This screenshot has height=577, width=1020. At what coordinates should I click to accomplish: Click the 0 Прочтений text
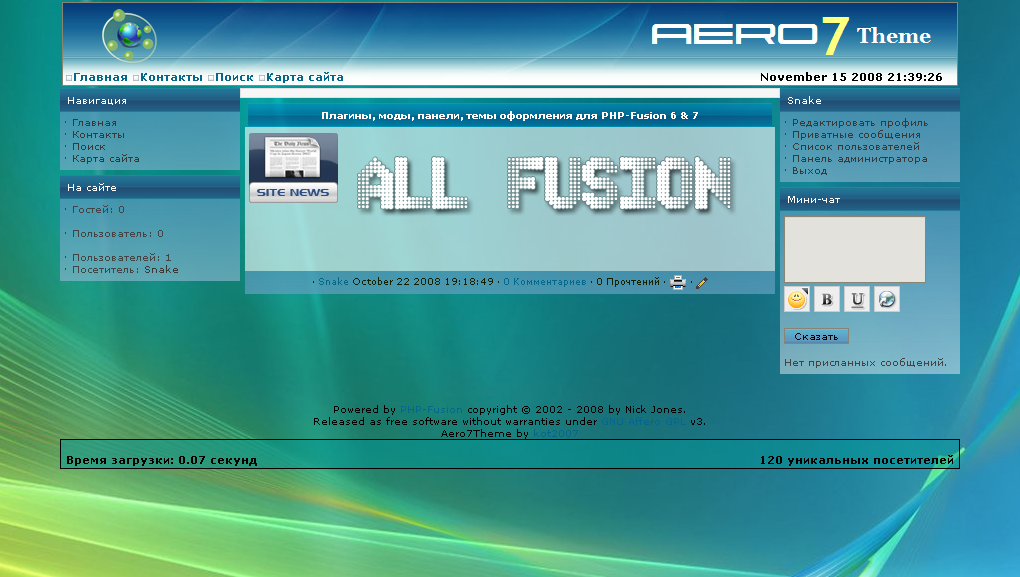[628, 282]
